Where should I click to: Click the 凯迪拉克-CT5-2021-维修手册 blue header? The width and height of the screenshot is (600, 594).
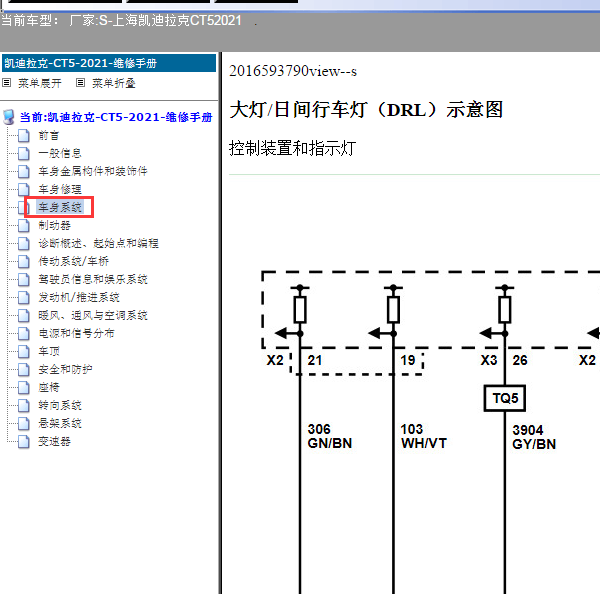(109, 63)
